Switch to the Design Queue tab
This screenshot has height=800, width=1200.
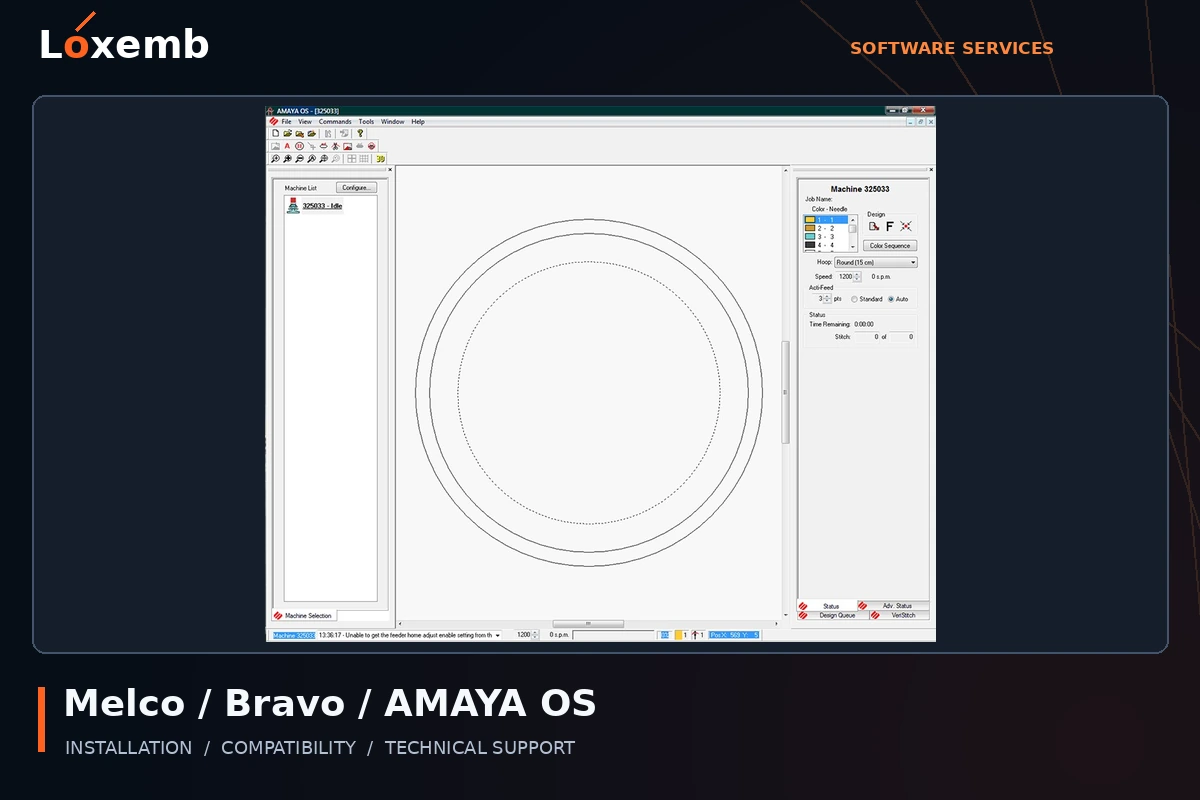coord(832,616)
